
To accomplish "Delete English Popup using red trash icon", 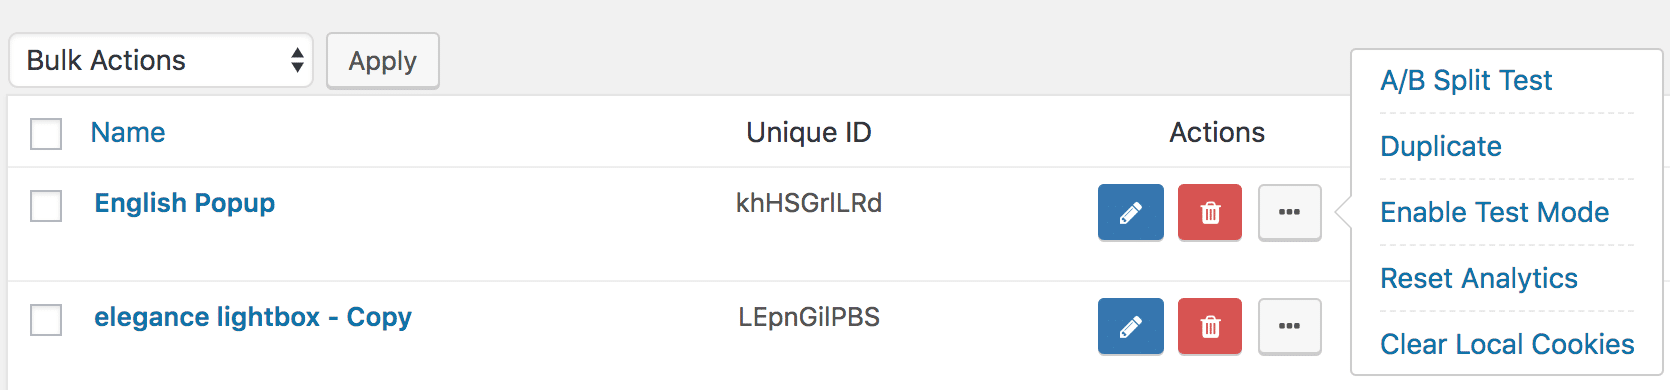I will coord(1209,212).
